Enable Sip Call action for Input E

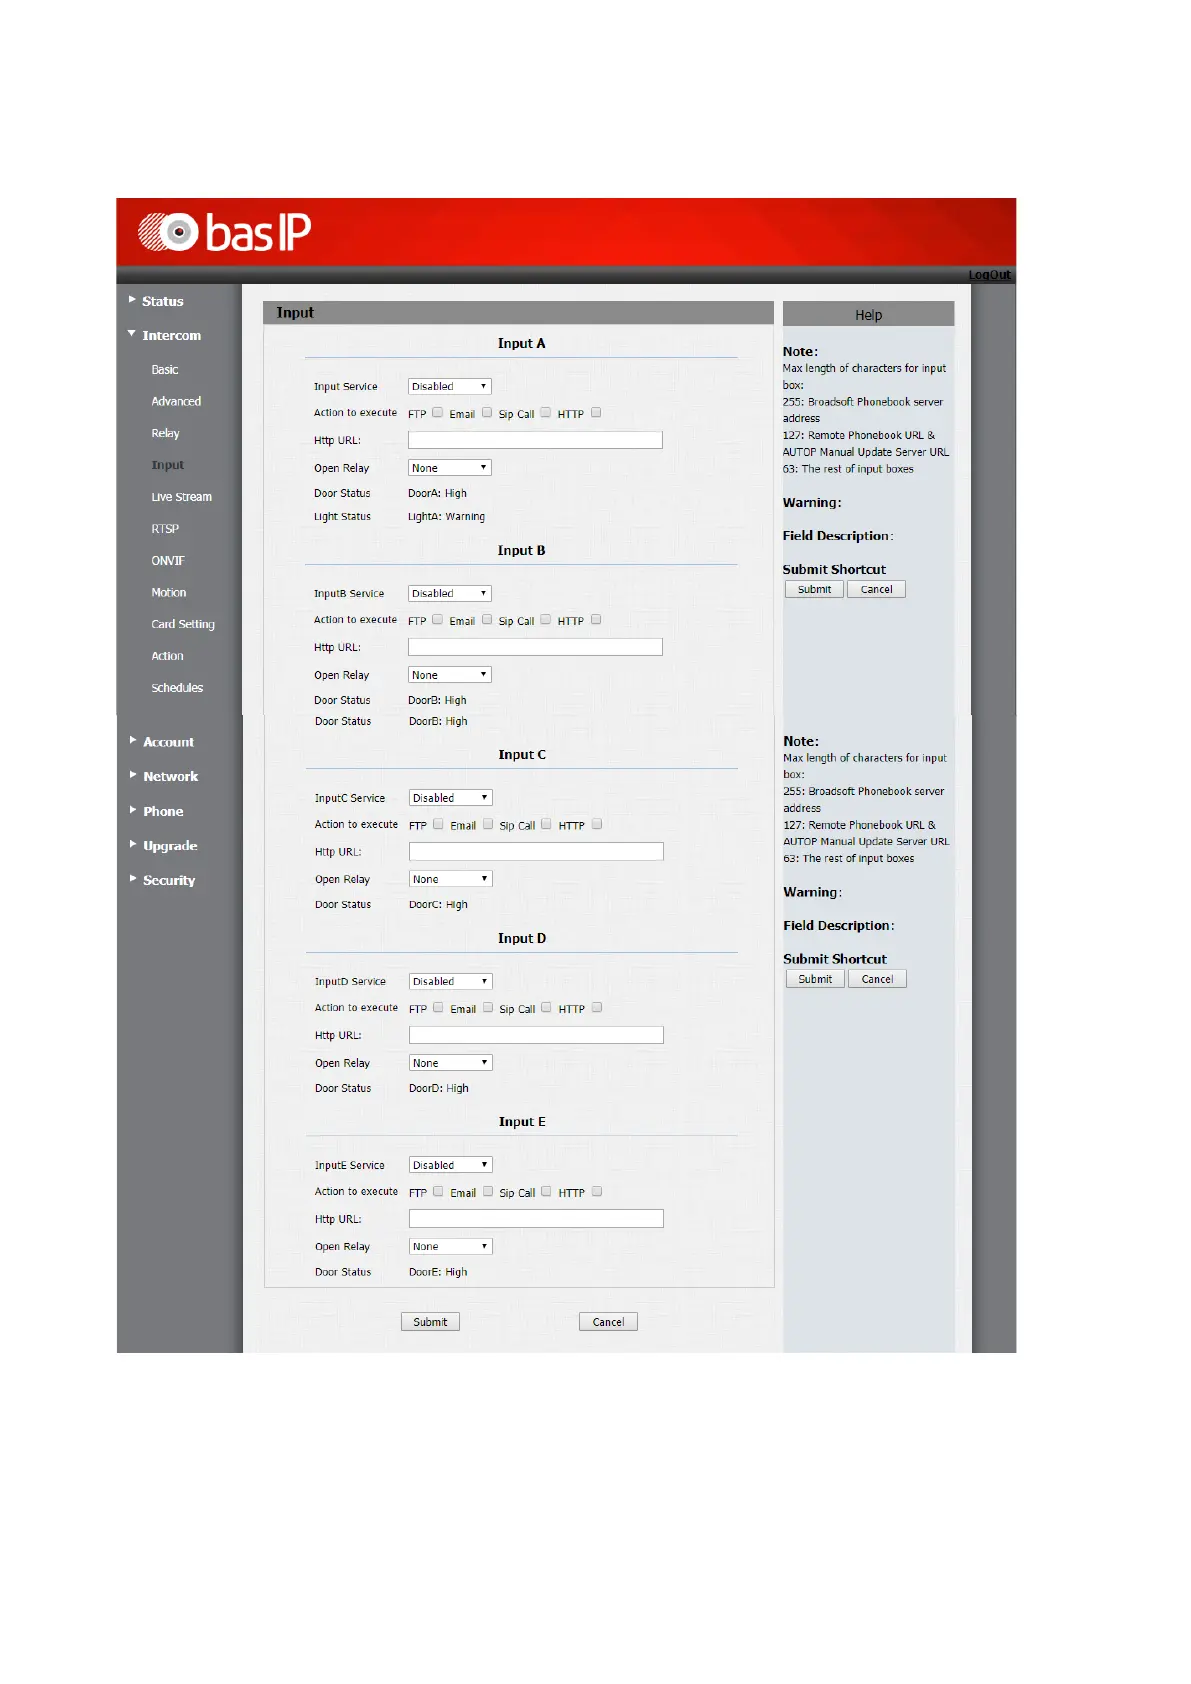click(x=546, y=1191)
